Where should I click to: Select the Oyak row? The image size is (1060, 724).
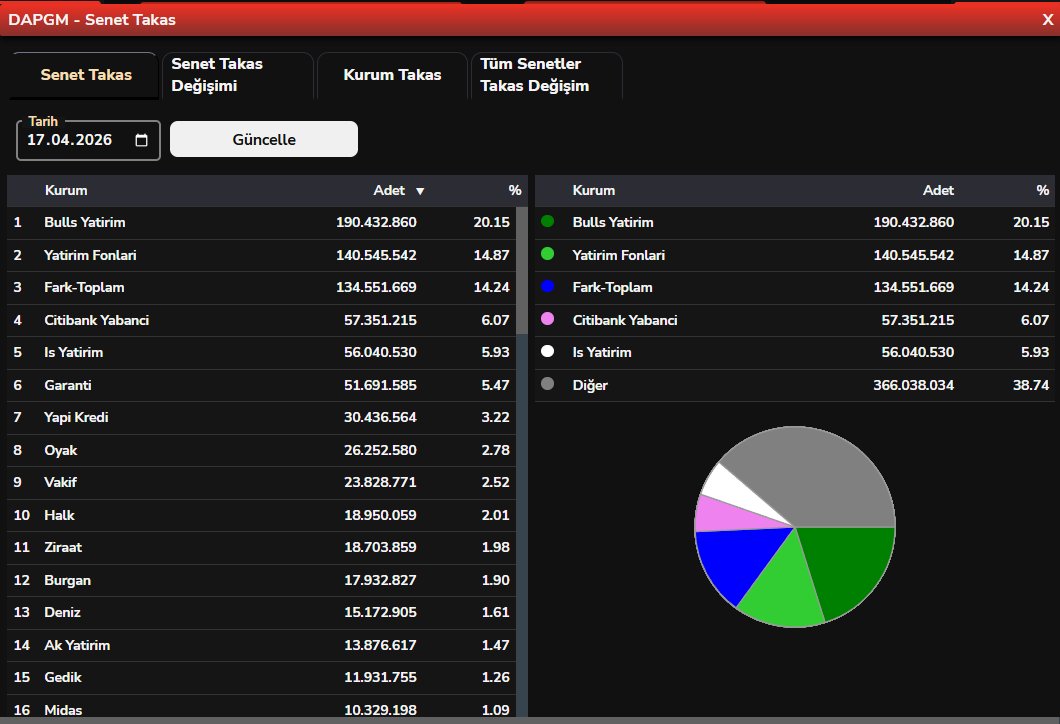pos(261,450)
